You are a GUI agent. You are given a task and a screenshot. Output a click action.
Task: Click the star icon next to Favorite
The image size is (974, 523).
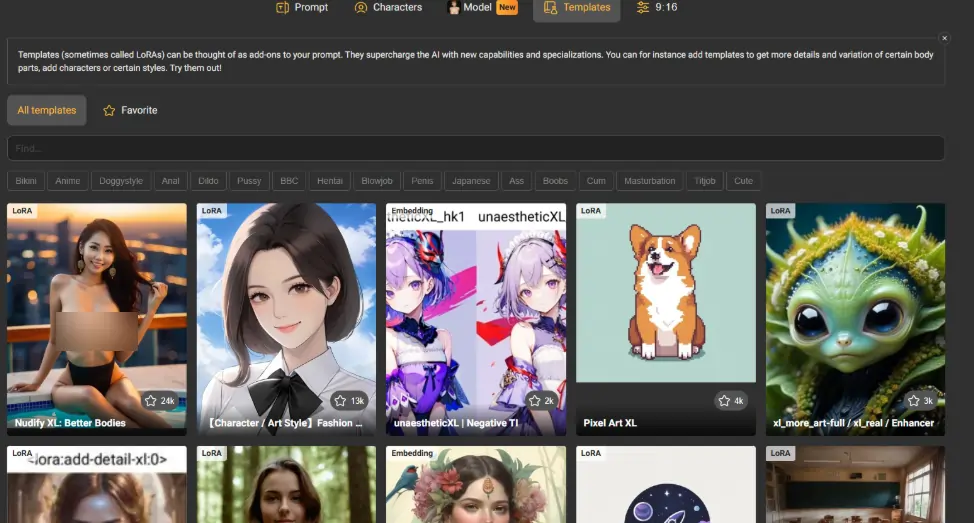pyautogui.click(x=109, y=111)
